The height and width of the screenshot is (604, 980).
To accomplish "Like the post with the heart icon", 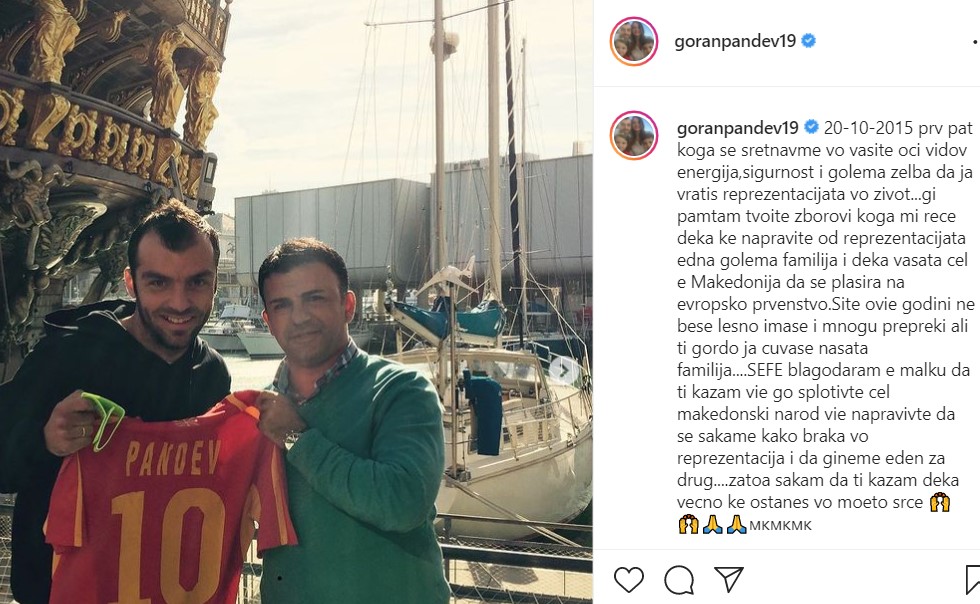I will pyautogui.click(x=629, y=580).
